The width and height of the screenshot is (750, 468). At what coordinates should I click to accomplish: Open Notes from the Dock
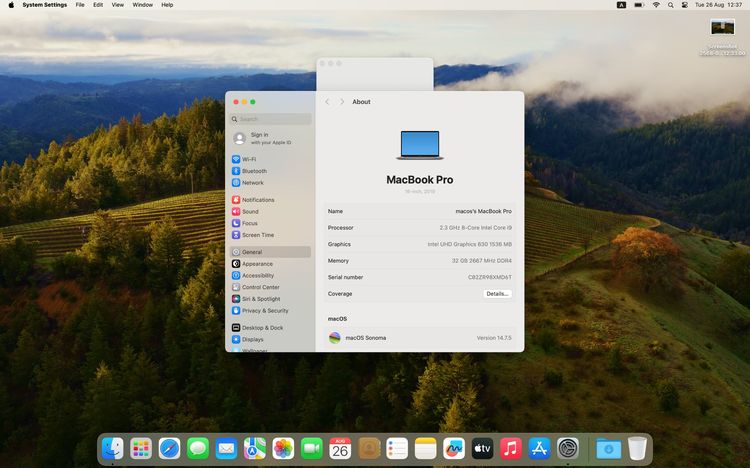coord(426,449)
